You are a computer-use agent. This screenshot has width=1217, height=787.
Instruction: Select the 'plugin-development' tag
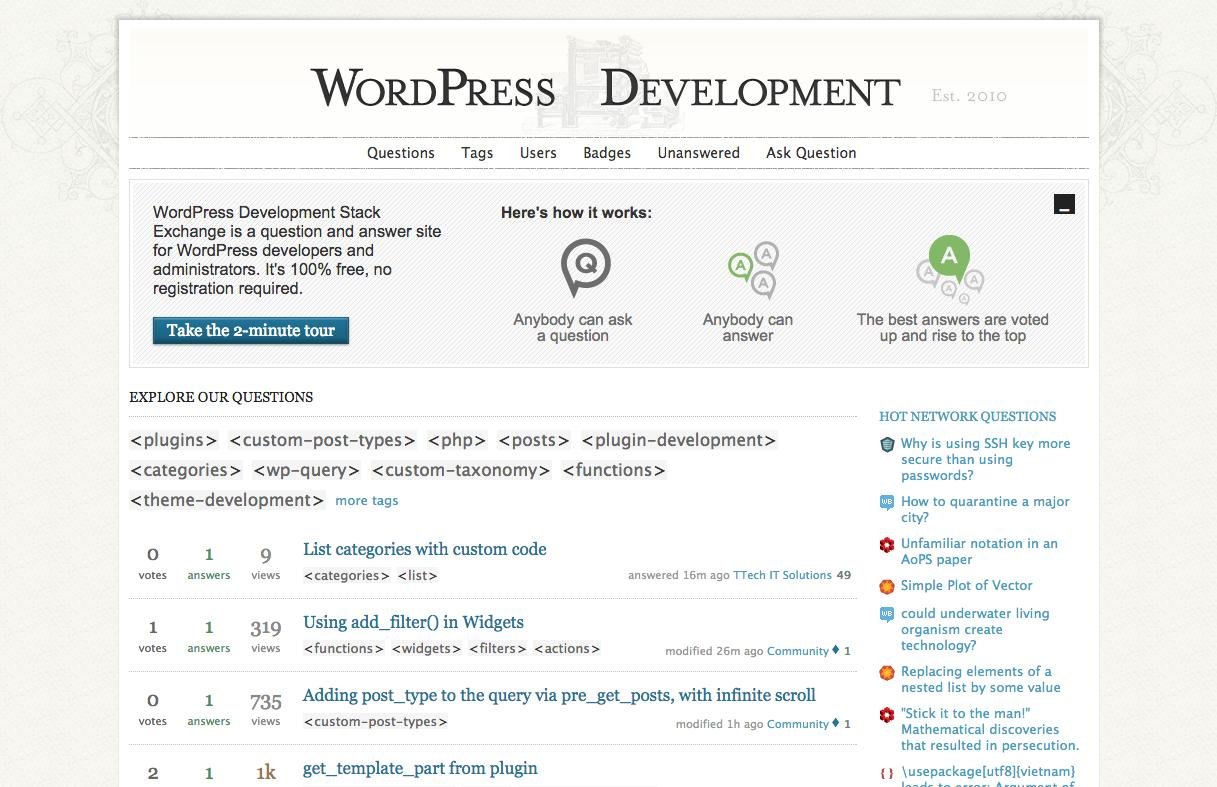click(679, 440)
